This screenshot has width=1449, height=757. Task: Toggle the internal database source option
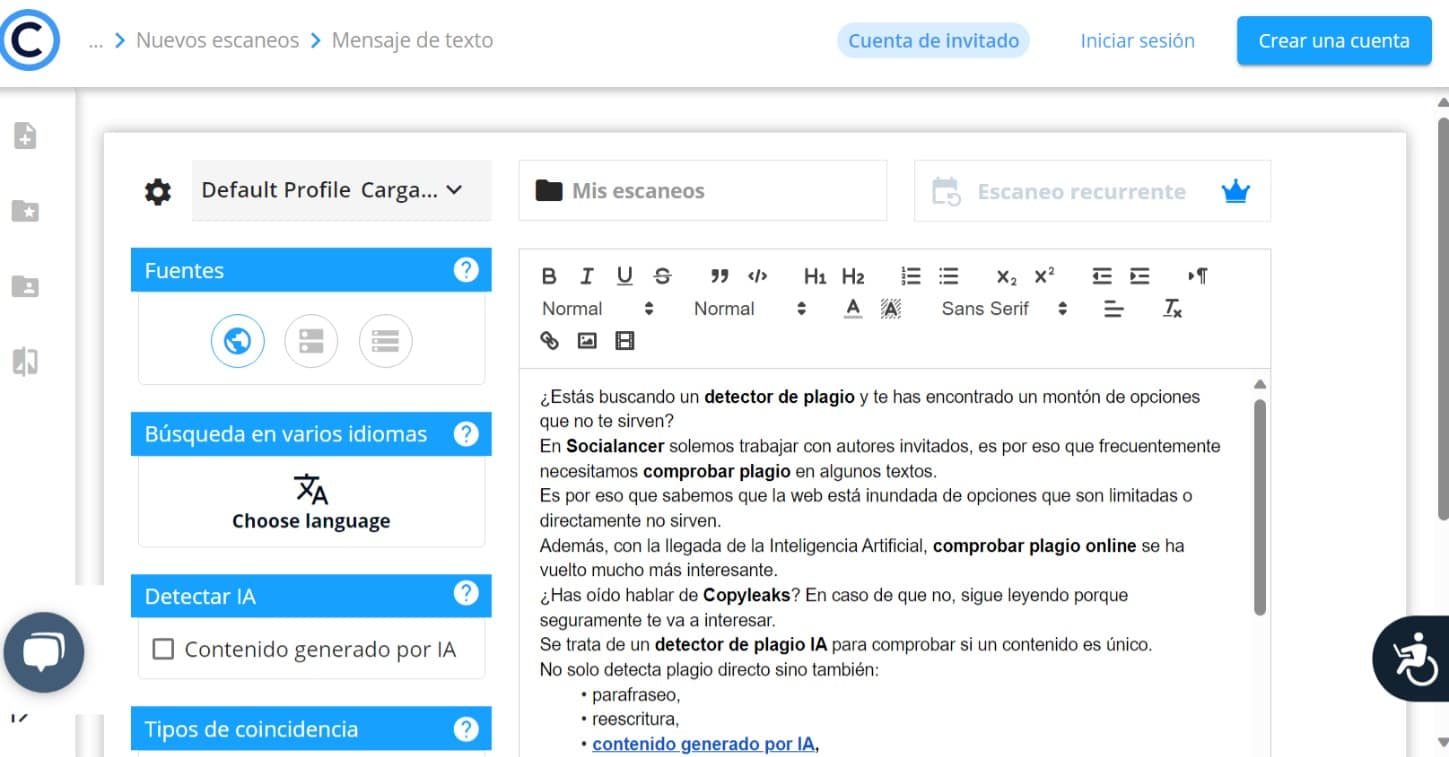311,342
